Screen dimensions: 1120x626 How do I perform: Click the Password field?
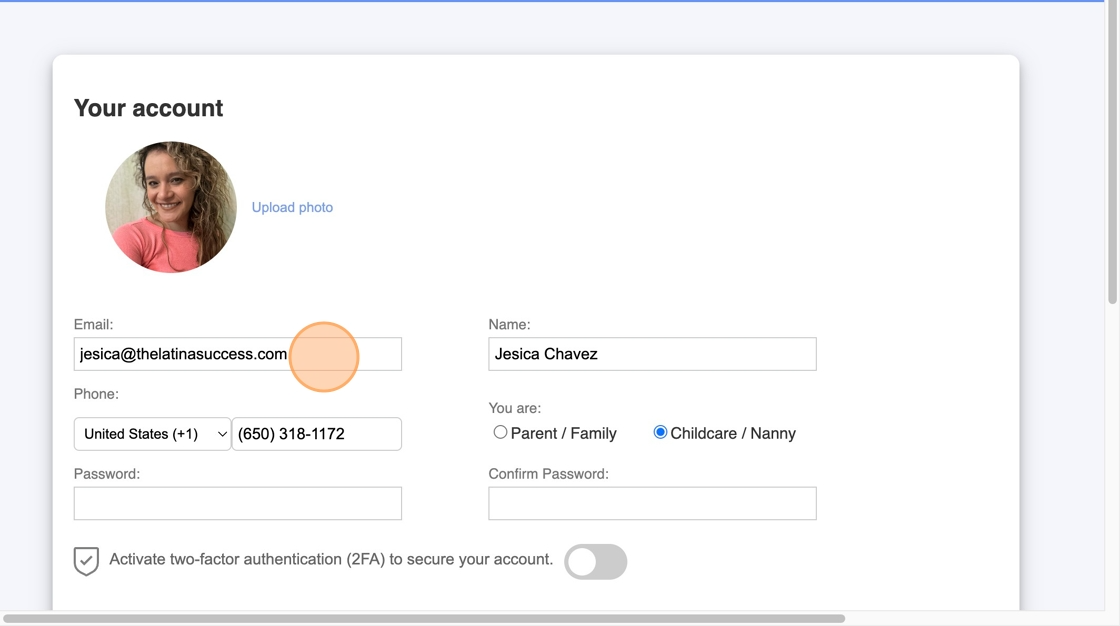coord(238,503)
